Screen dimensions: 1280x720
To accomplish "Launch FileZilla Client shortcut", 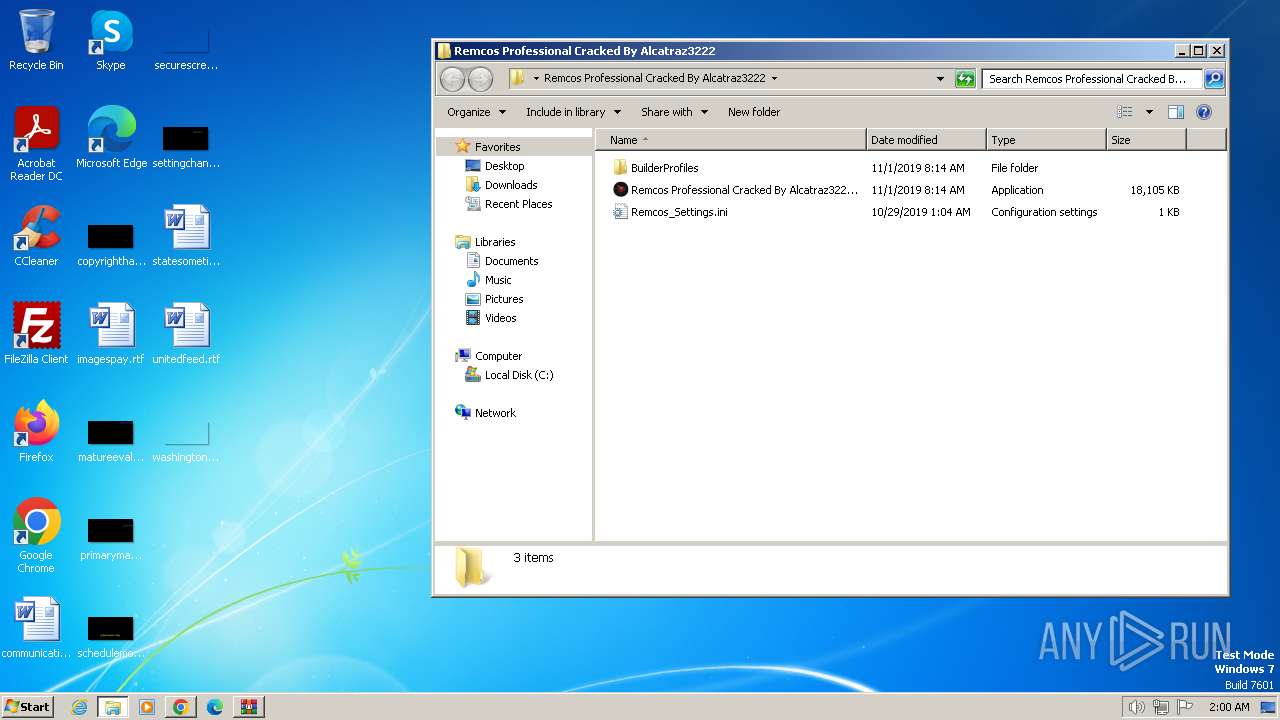I will coord(36,334).
